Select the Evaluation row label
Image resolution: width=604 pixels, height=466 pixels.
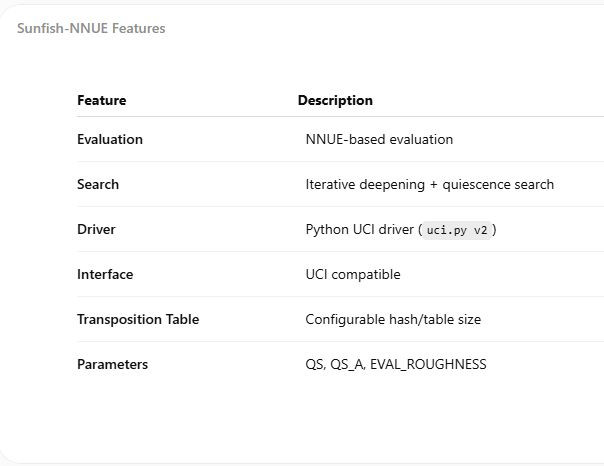coord(110,139)
